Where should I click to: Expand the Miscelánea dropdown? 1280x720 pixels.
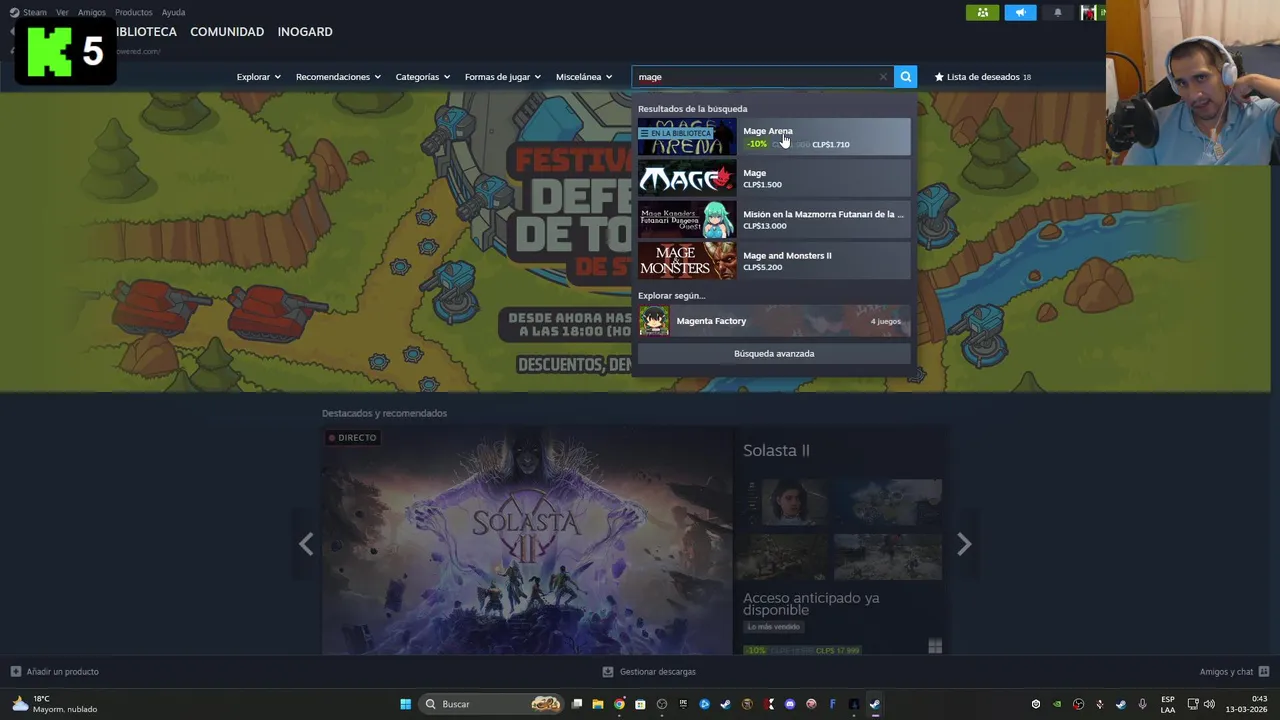tap(584, 77)
